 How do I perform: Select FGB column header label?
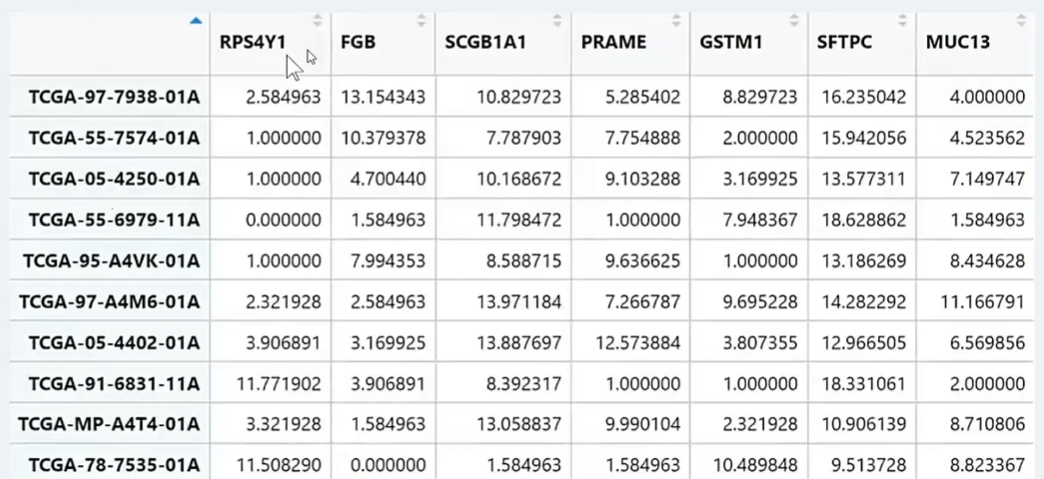coord(358,42)
